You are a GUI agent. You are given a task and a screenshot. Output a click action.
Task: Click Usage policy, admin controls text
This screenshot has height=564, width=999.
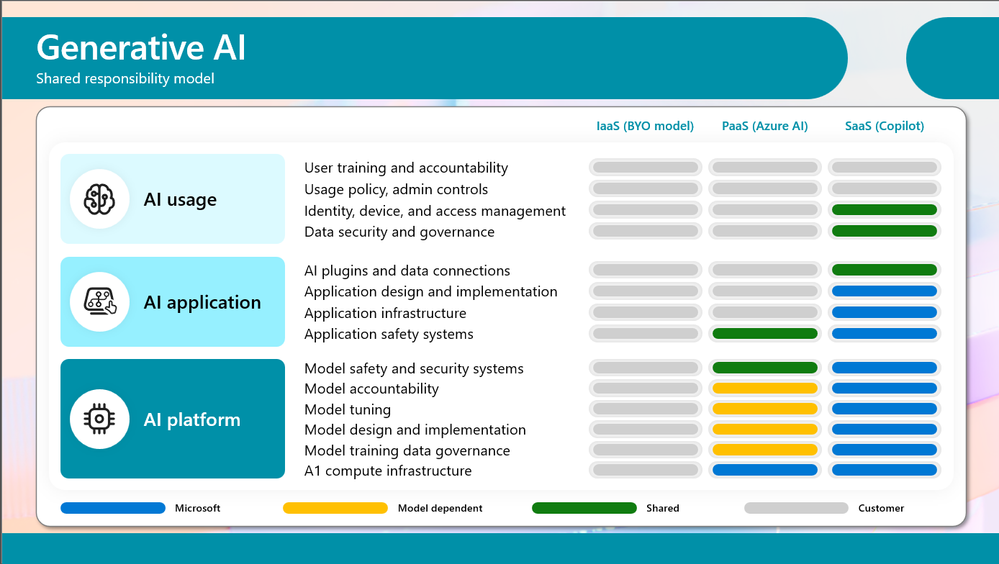click(396, 189)
